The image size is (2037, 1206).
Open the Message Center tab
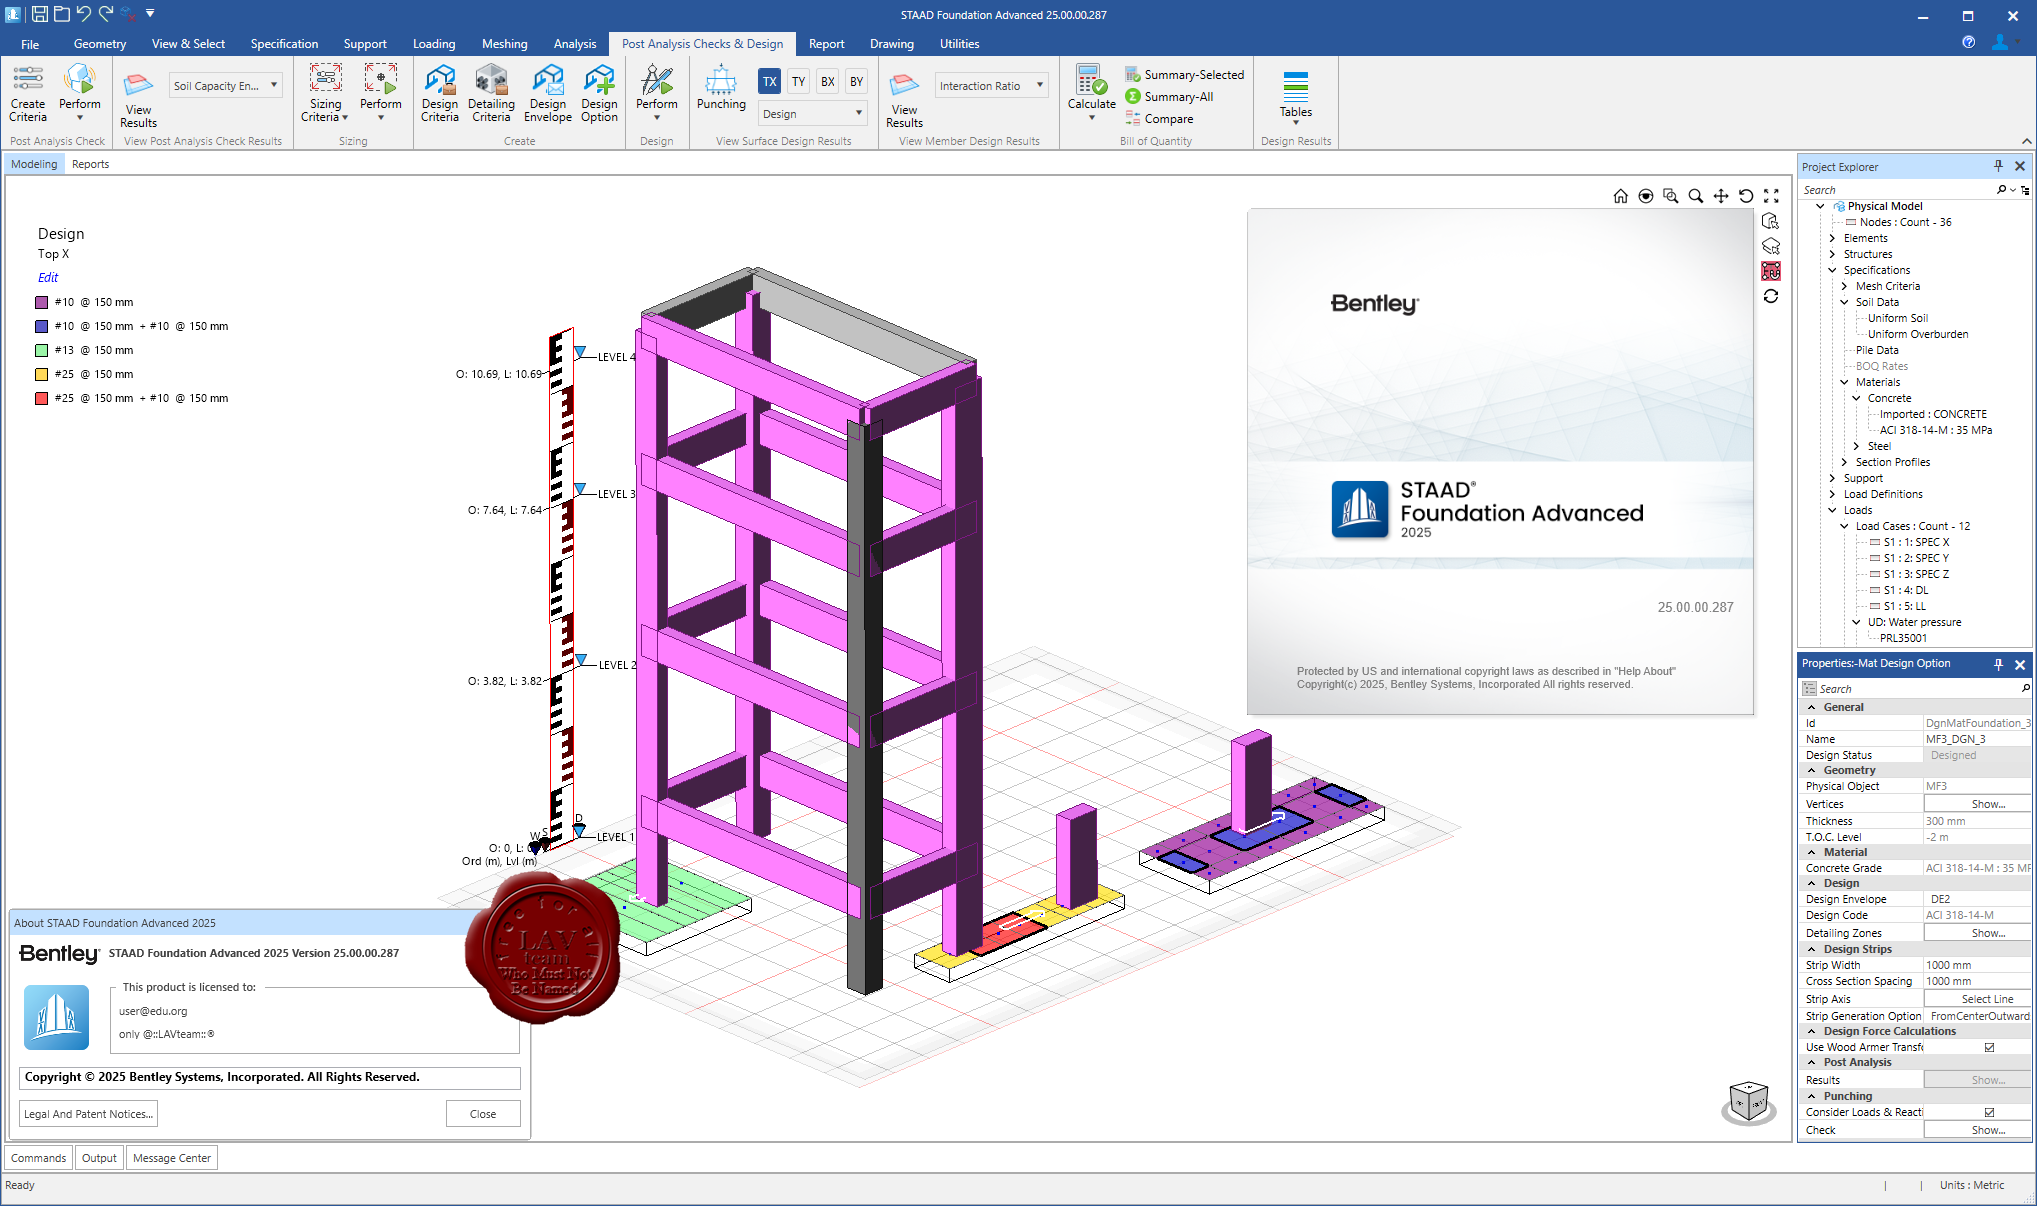coord(172,1158)
